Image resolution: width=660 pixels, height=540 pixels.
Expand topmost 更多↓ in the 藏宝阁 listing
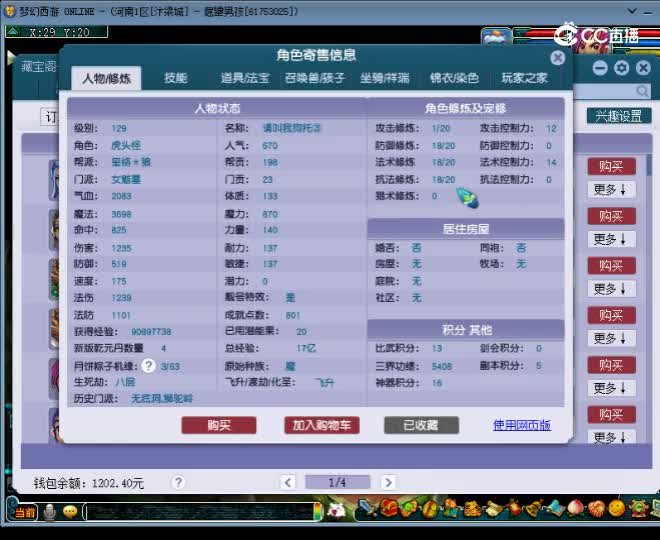point(611,189)
